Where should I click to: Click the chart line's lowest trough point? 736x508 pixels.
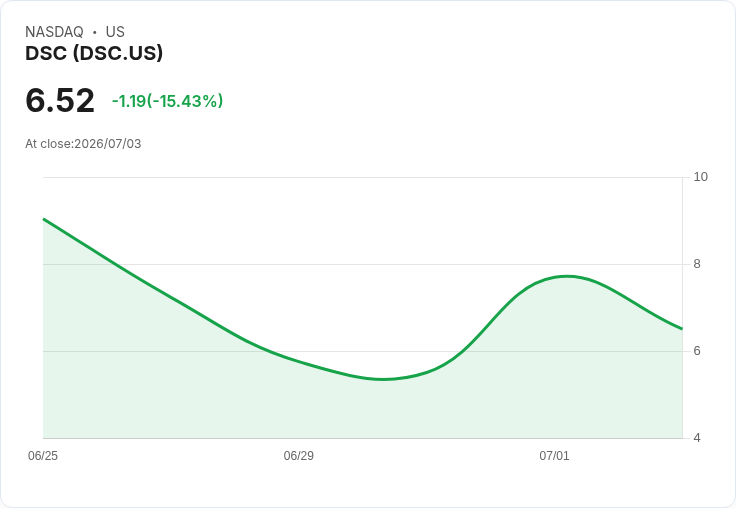coord(383,379)
